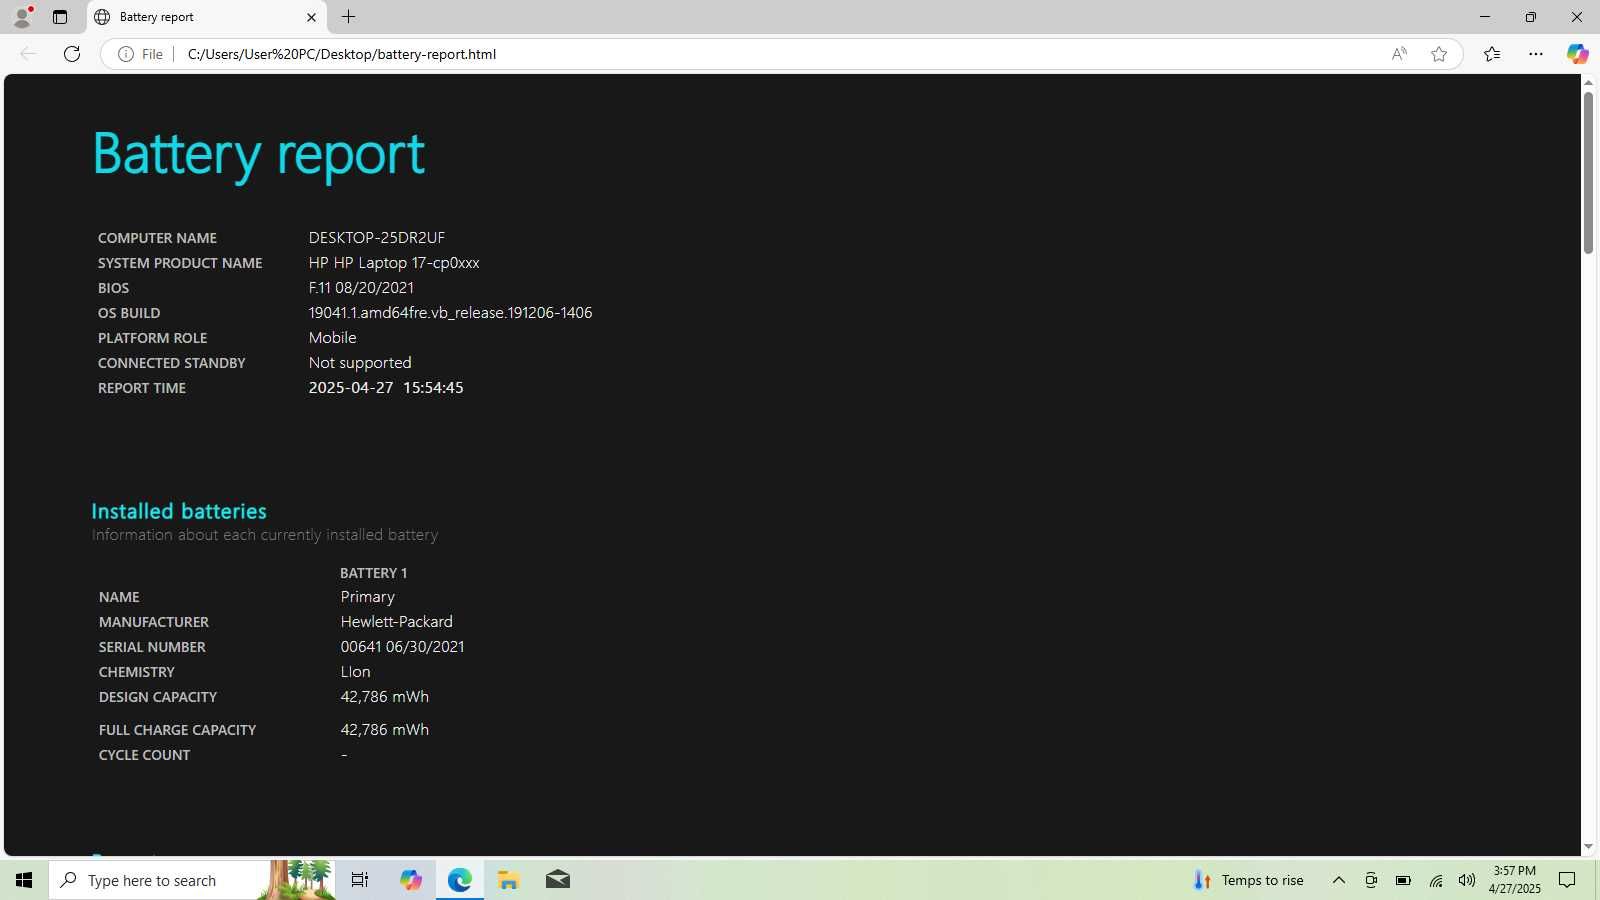Add this page to favorites star
1600x900 pixels.
(1439, 54)
